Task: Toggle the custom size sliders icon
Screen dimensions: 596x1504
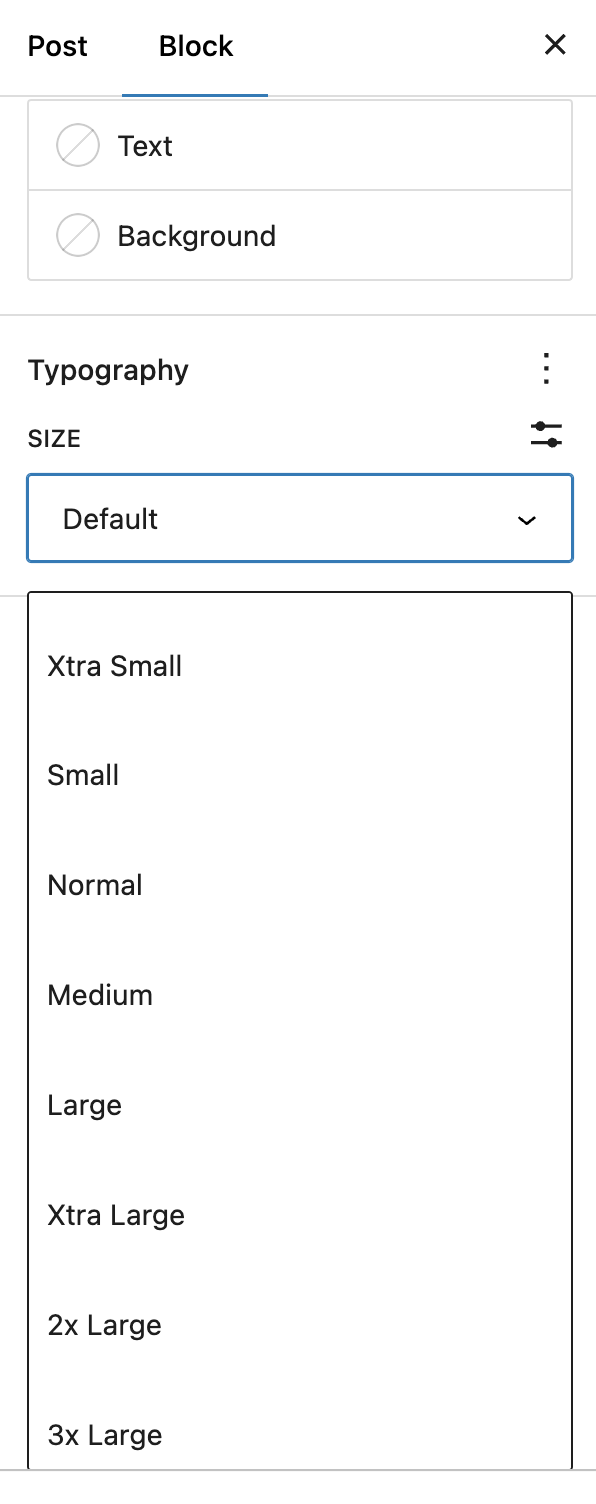Action: (x=546, y=435)
